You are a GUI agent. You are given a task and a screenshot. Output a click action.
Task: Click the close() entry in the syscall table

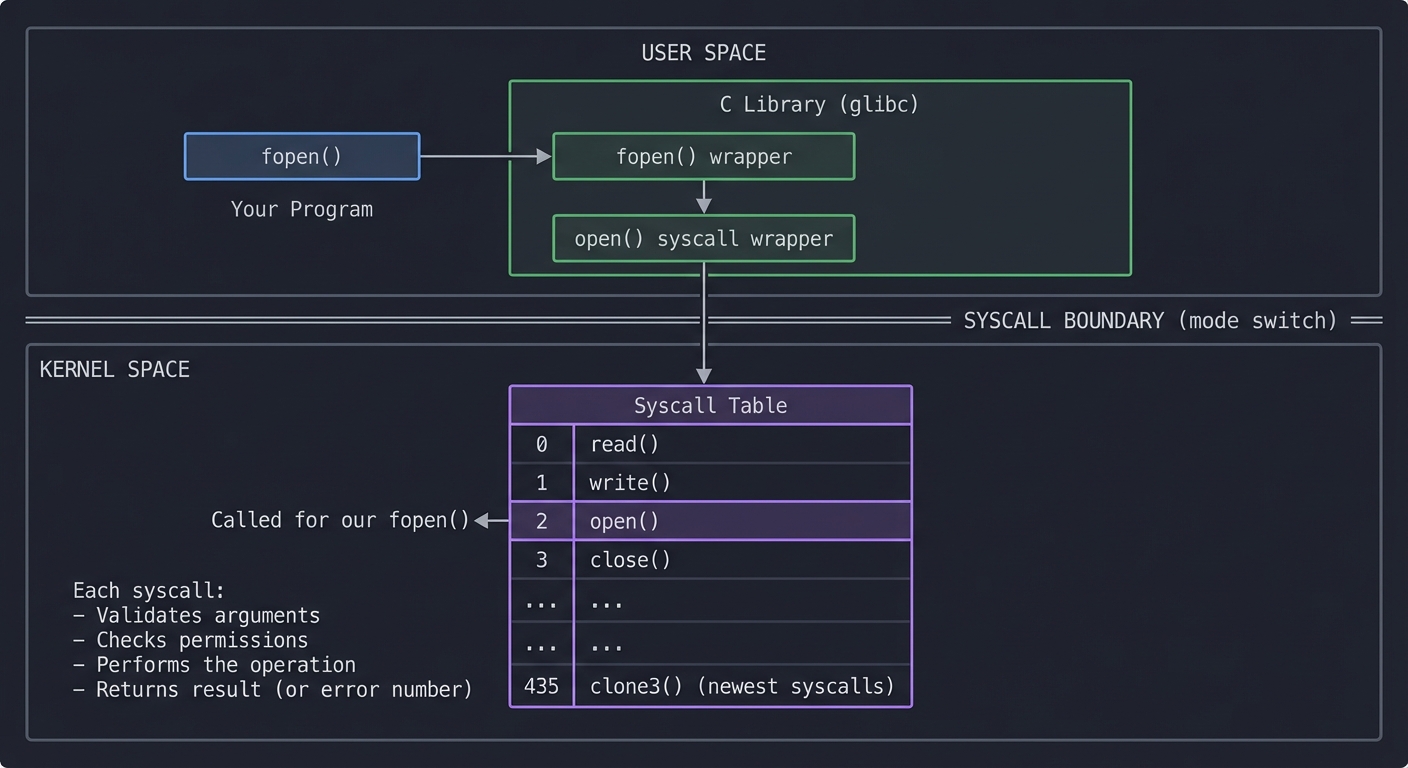pos(742,559)
